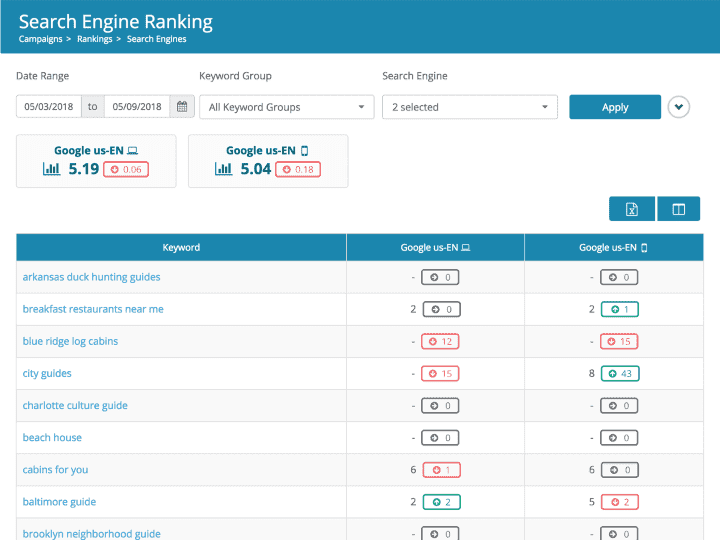Go to Campaigns in the breadcrumb
Image resolution: width=720 pixels, height=540 pixels.
click(x=41, y=39)
